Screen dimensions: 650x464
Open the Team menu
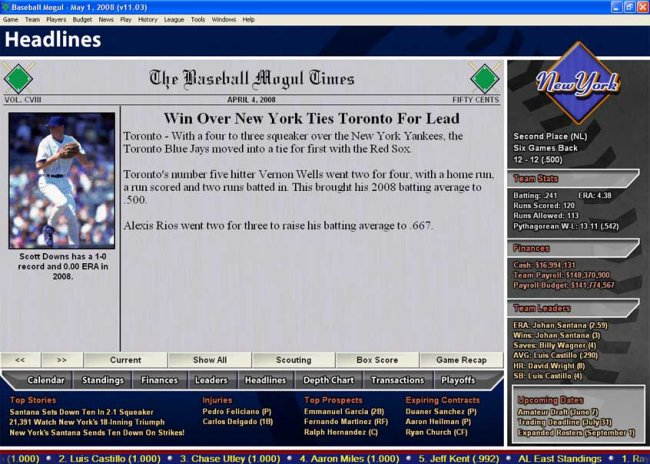point(32,19)
